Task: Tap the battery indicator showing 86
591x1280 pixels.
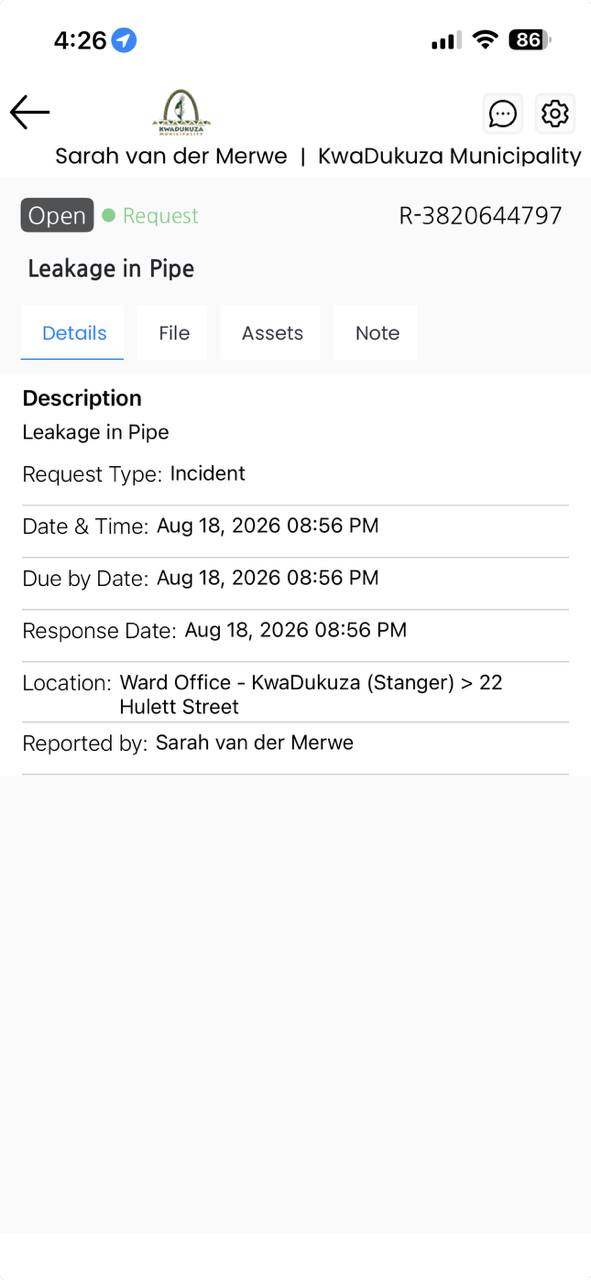Action: point(529,40)
